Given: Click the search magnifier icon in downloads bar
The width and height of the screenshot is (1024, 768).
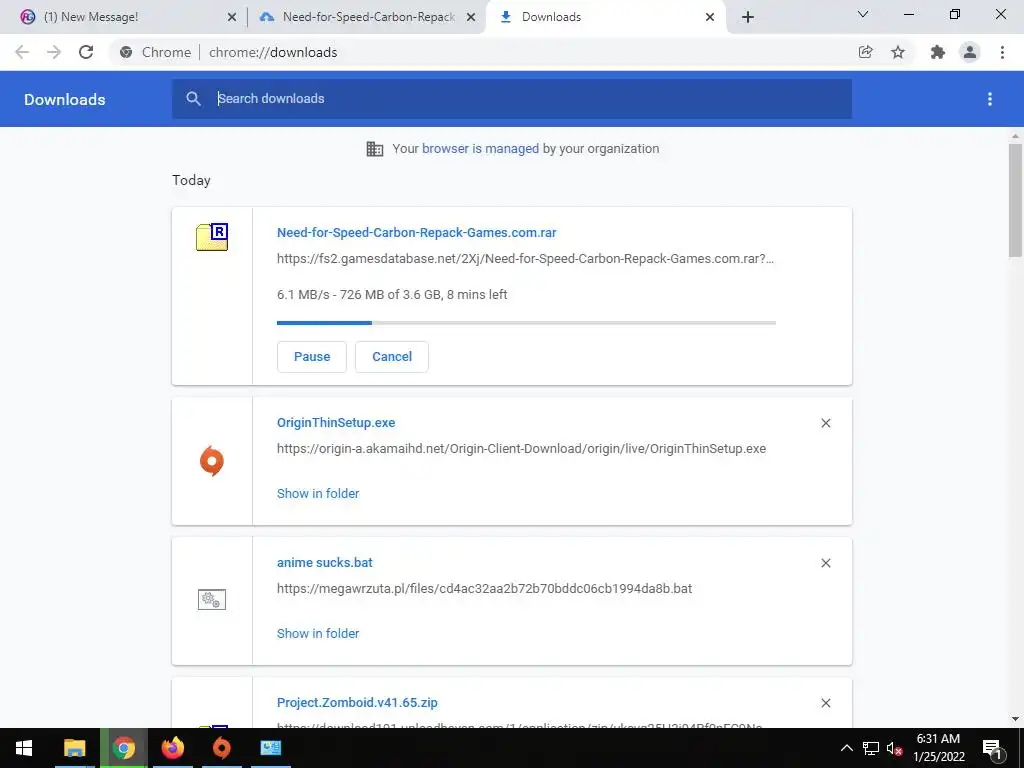Looking at the screenshot, I should 193,99.
